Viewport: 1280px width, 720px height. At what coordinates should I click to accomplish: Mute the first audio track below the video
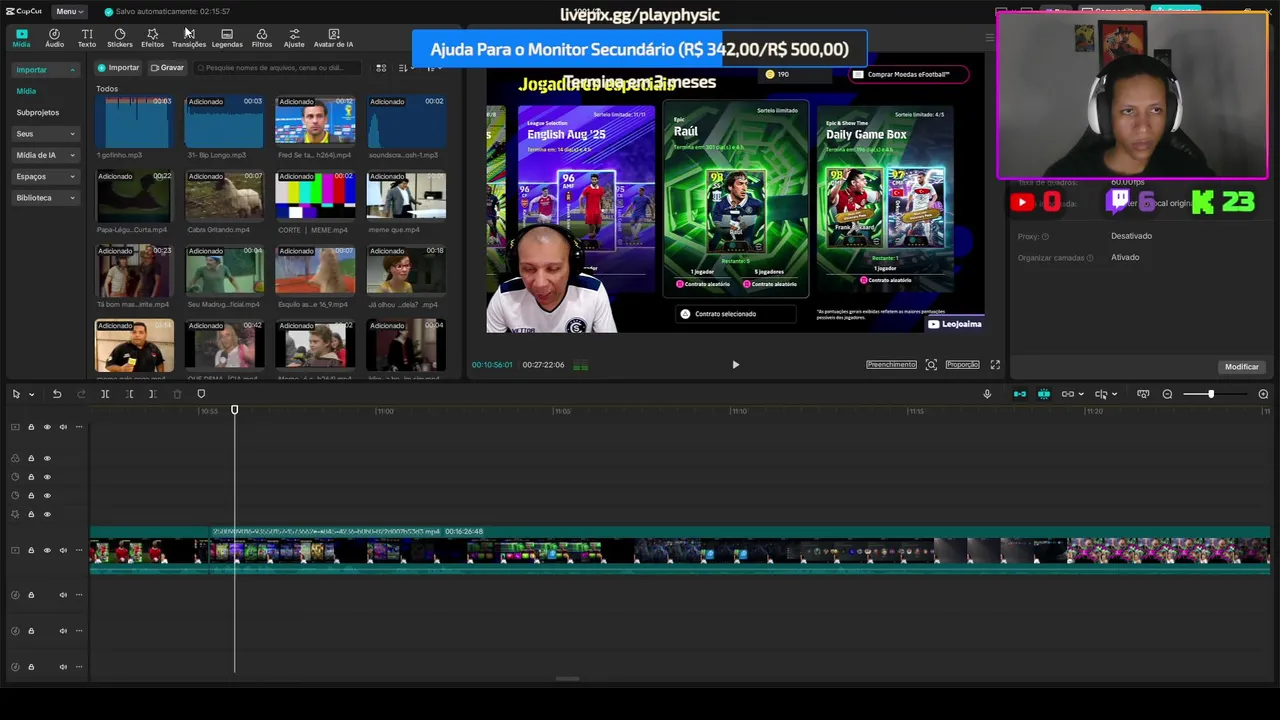(x=63, y=595)
